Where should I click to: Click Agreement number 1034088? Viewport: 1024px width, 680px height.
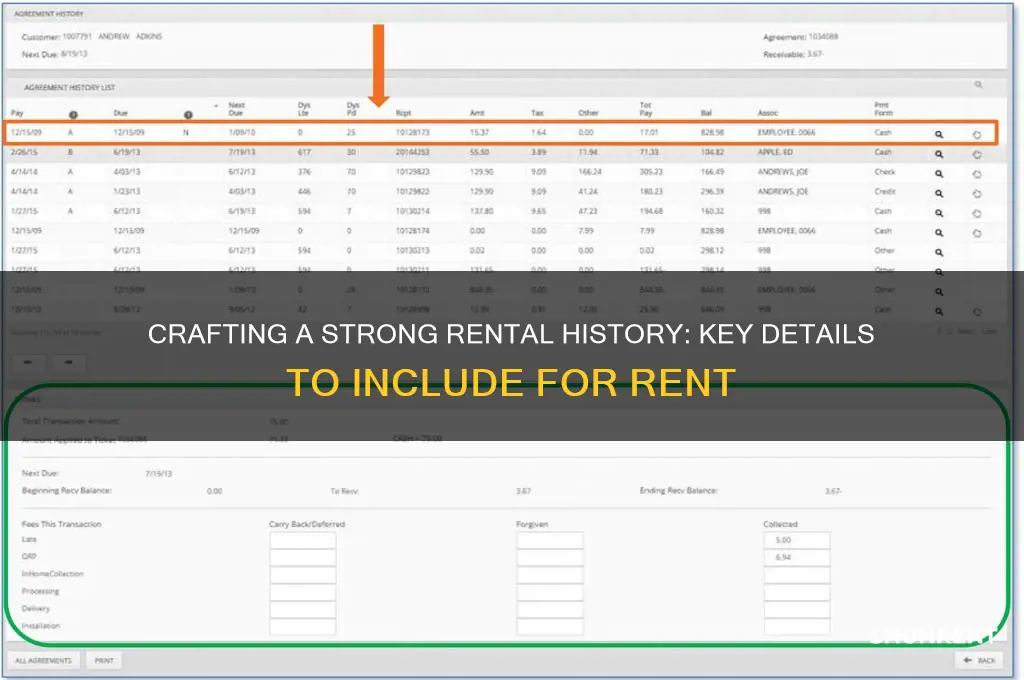tap(823, 37)
